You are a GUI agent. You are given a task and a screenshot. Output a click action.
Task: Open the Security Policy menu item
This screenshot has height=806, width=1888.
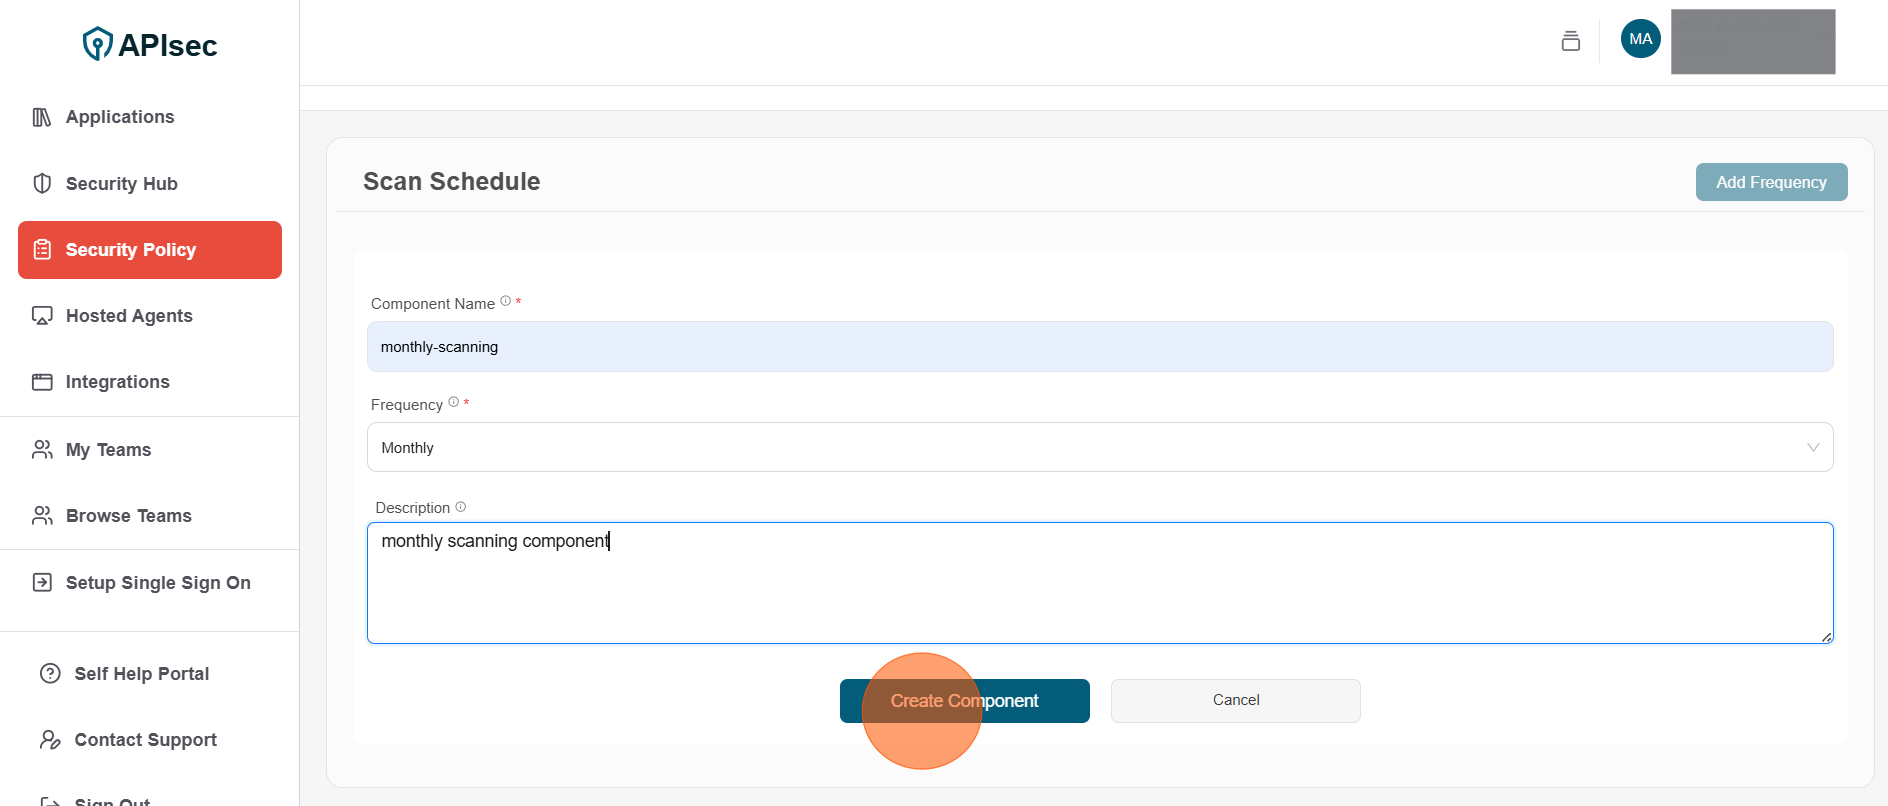click(x=150, y=250)
